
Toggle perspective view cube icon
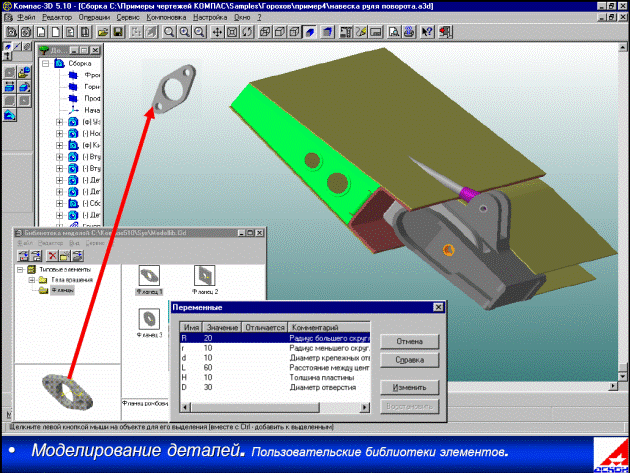click(x=327, y=32)
